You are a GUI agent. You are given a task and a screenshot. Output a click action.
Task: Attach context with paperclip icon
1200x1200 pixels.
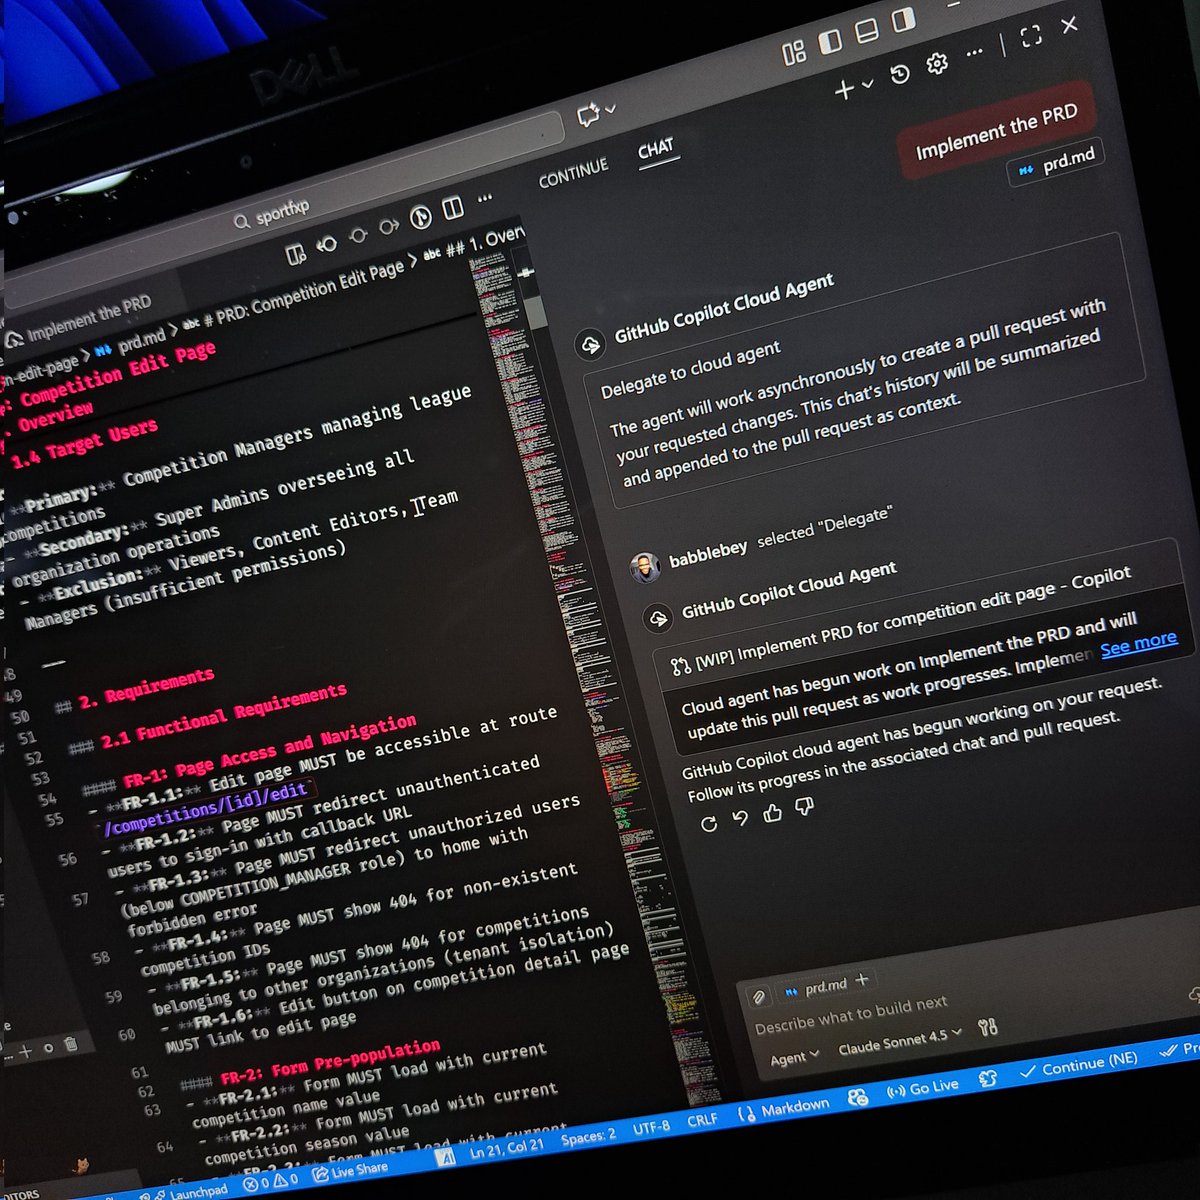pos(758,997)
